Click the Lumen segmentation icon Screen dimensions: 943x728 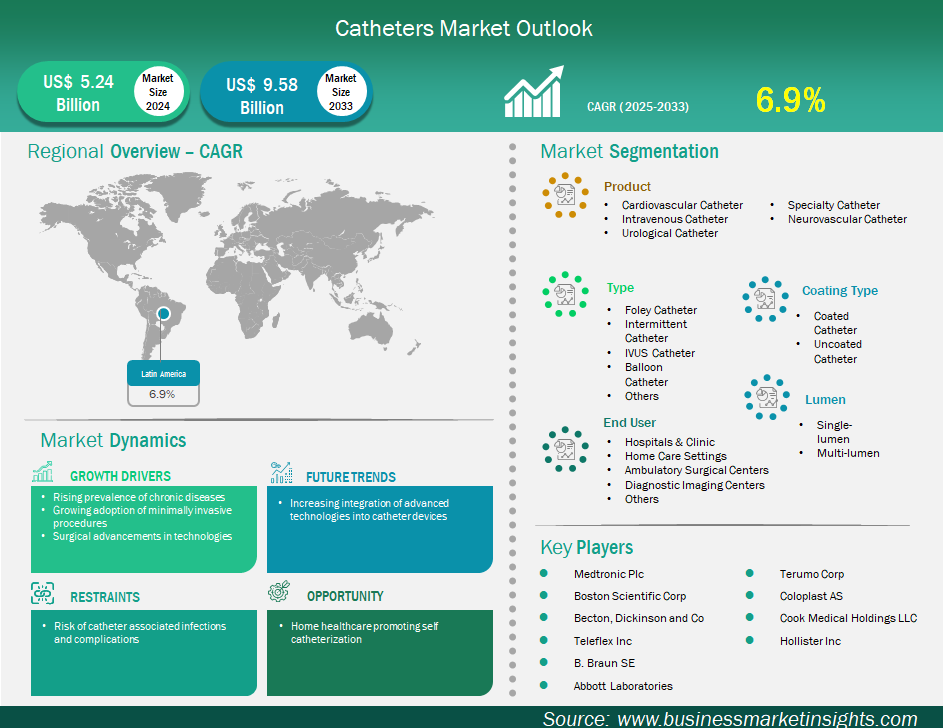tap(766, 397)
